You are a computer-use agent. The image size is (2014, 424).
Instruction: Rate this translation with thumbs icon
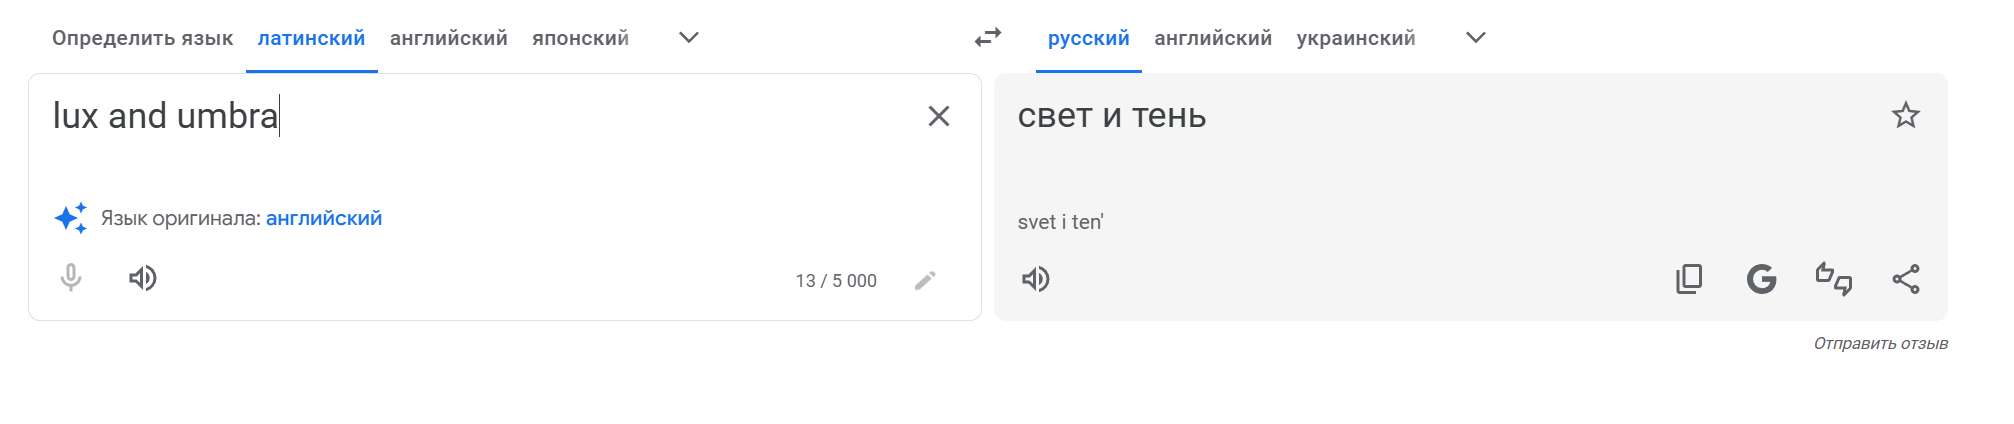1834,279
